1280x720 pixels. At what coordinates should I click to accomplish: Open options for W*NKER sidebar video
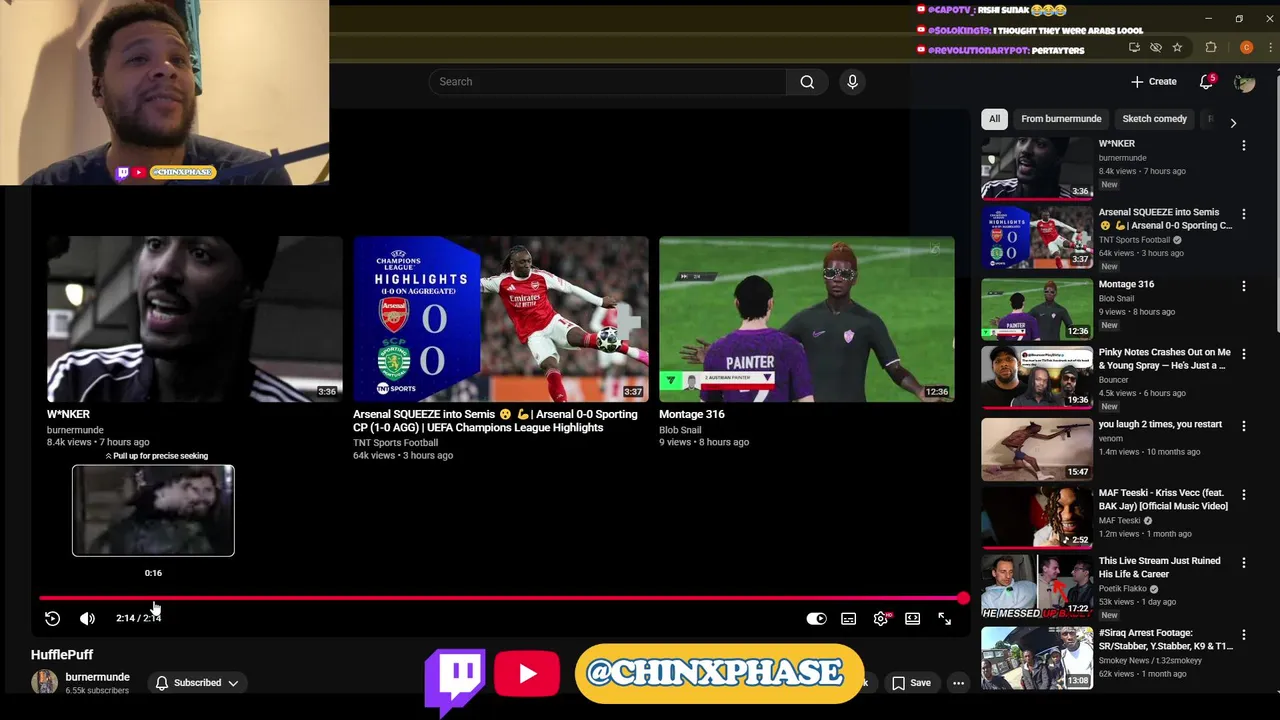[x=1244, y=146]
